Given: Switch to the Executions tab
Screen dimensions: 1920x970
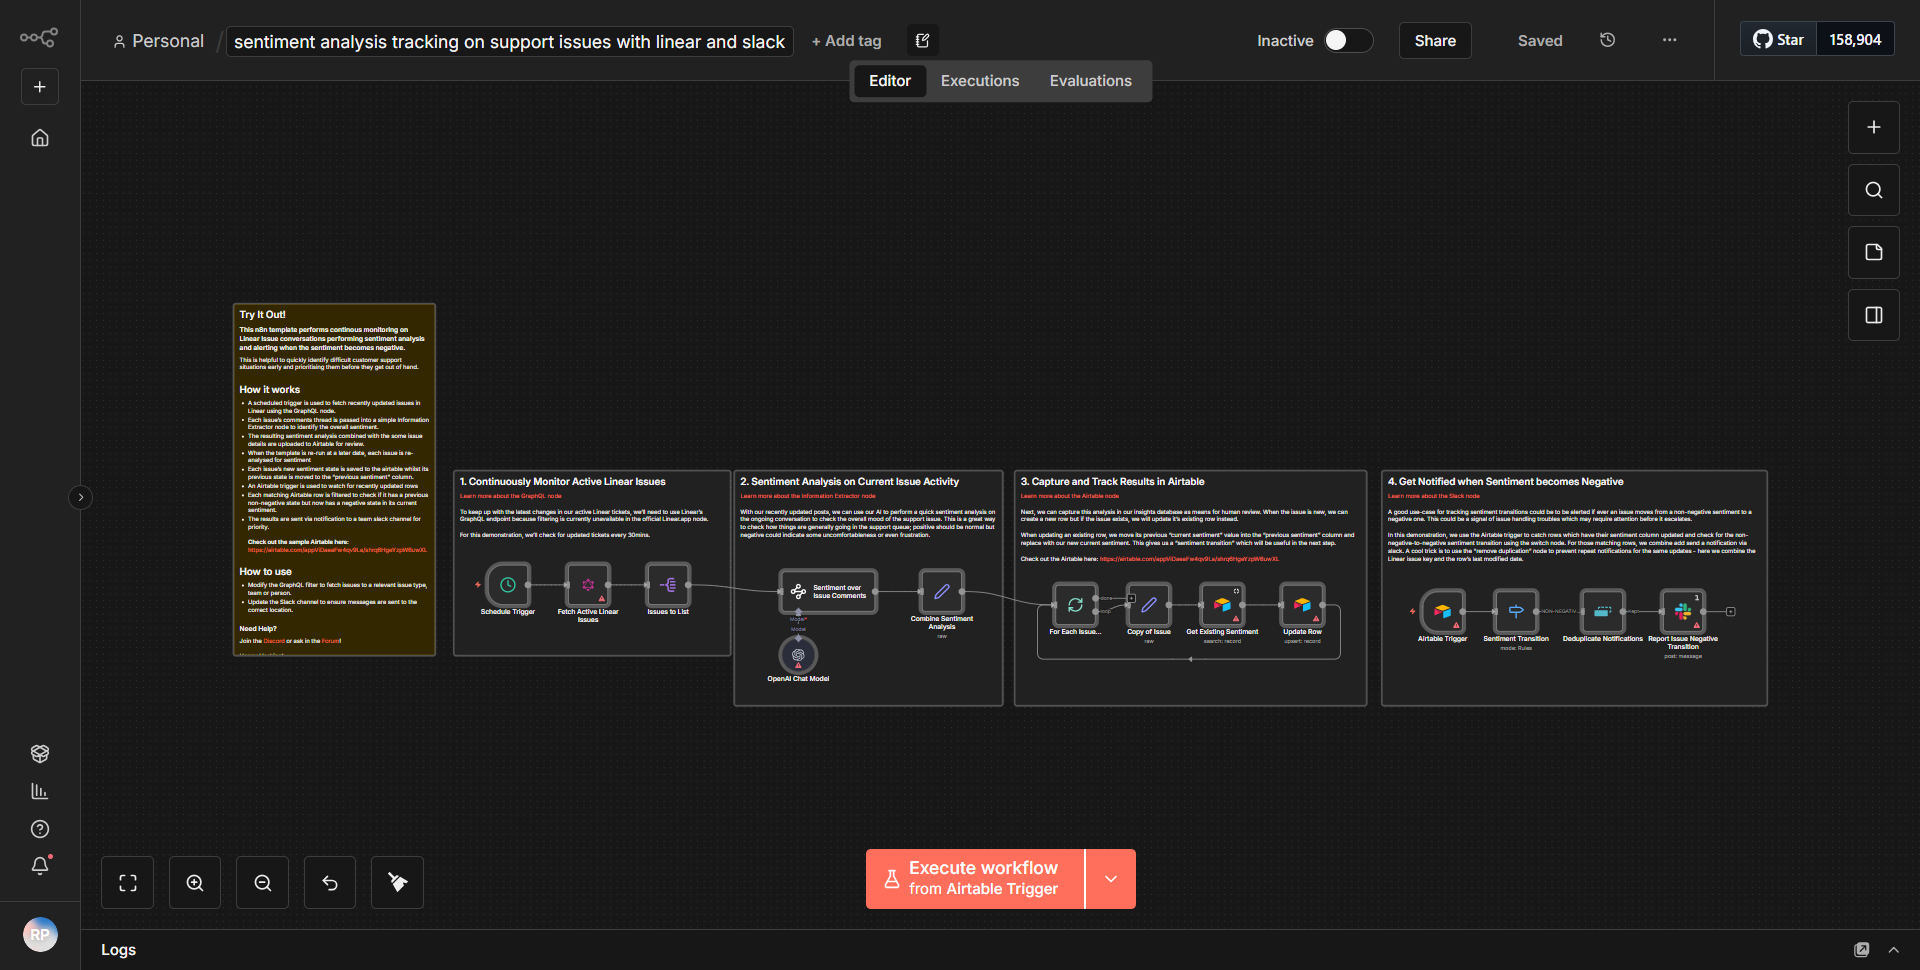Looking at the screenshot, I should tap(979, 80).
